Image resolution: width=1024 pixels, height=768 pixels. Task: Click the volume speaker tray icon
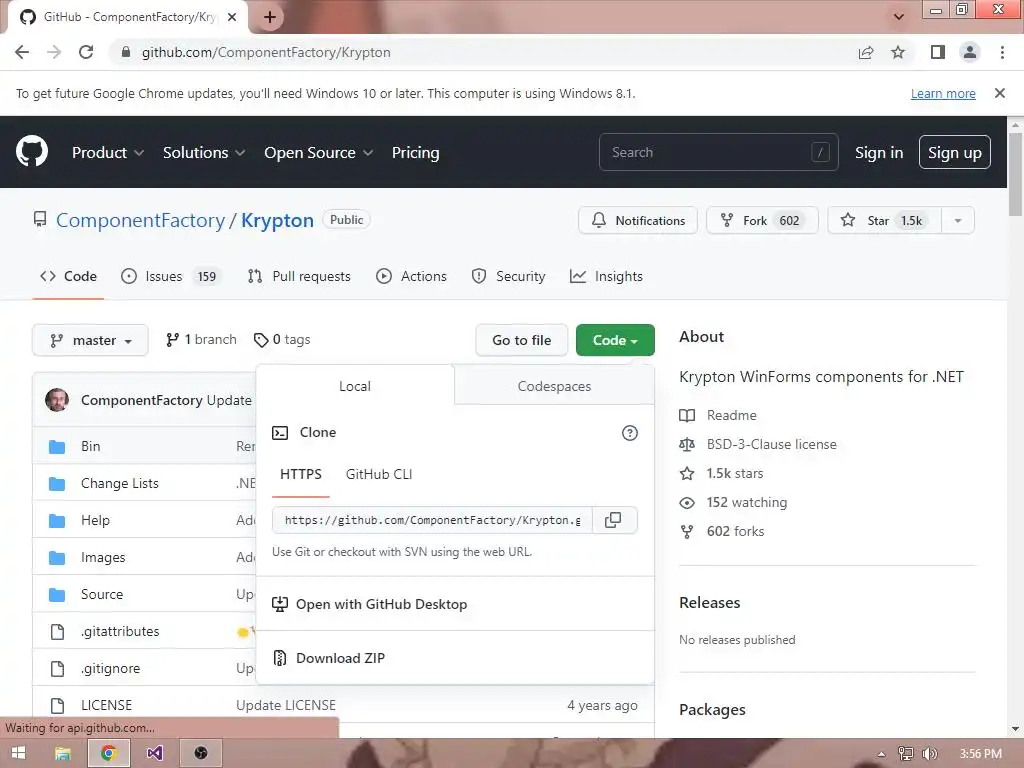pyautogui.click(x=931, y=754)
